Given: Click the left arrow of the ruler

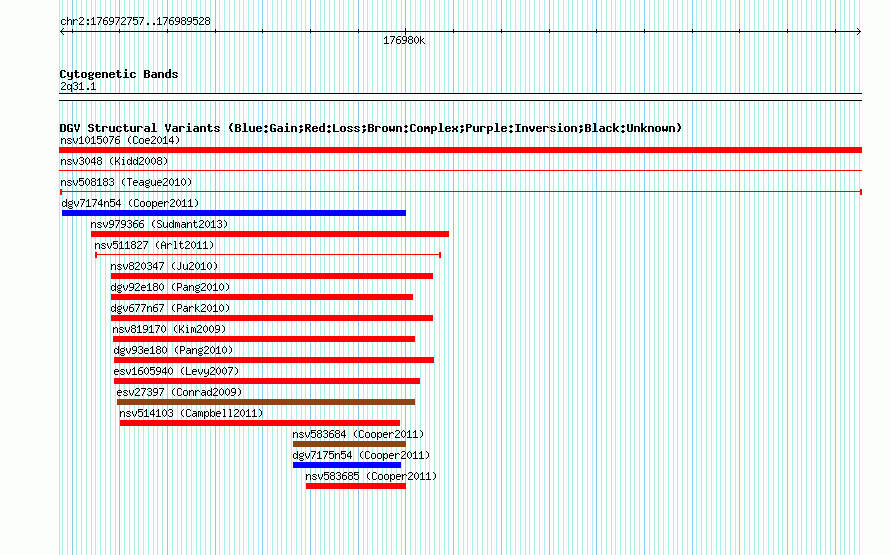Looking at the screenshot, I should coord(63,32).
